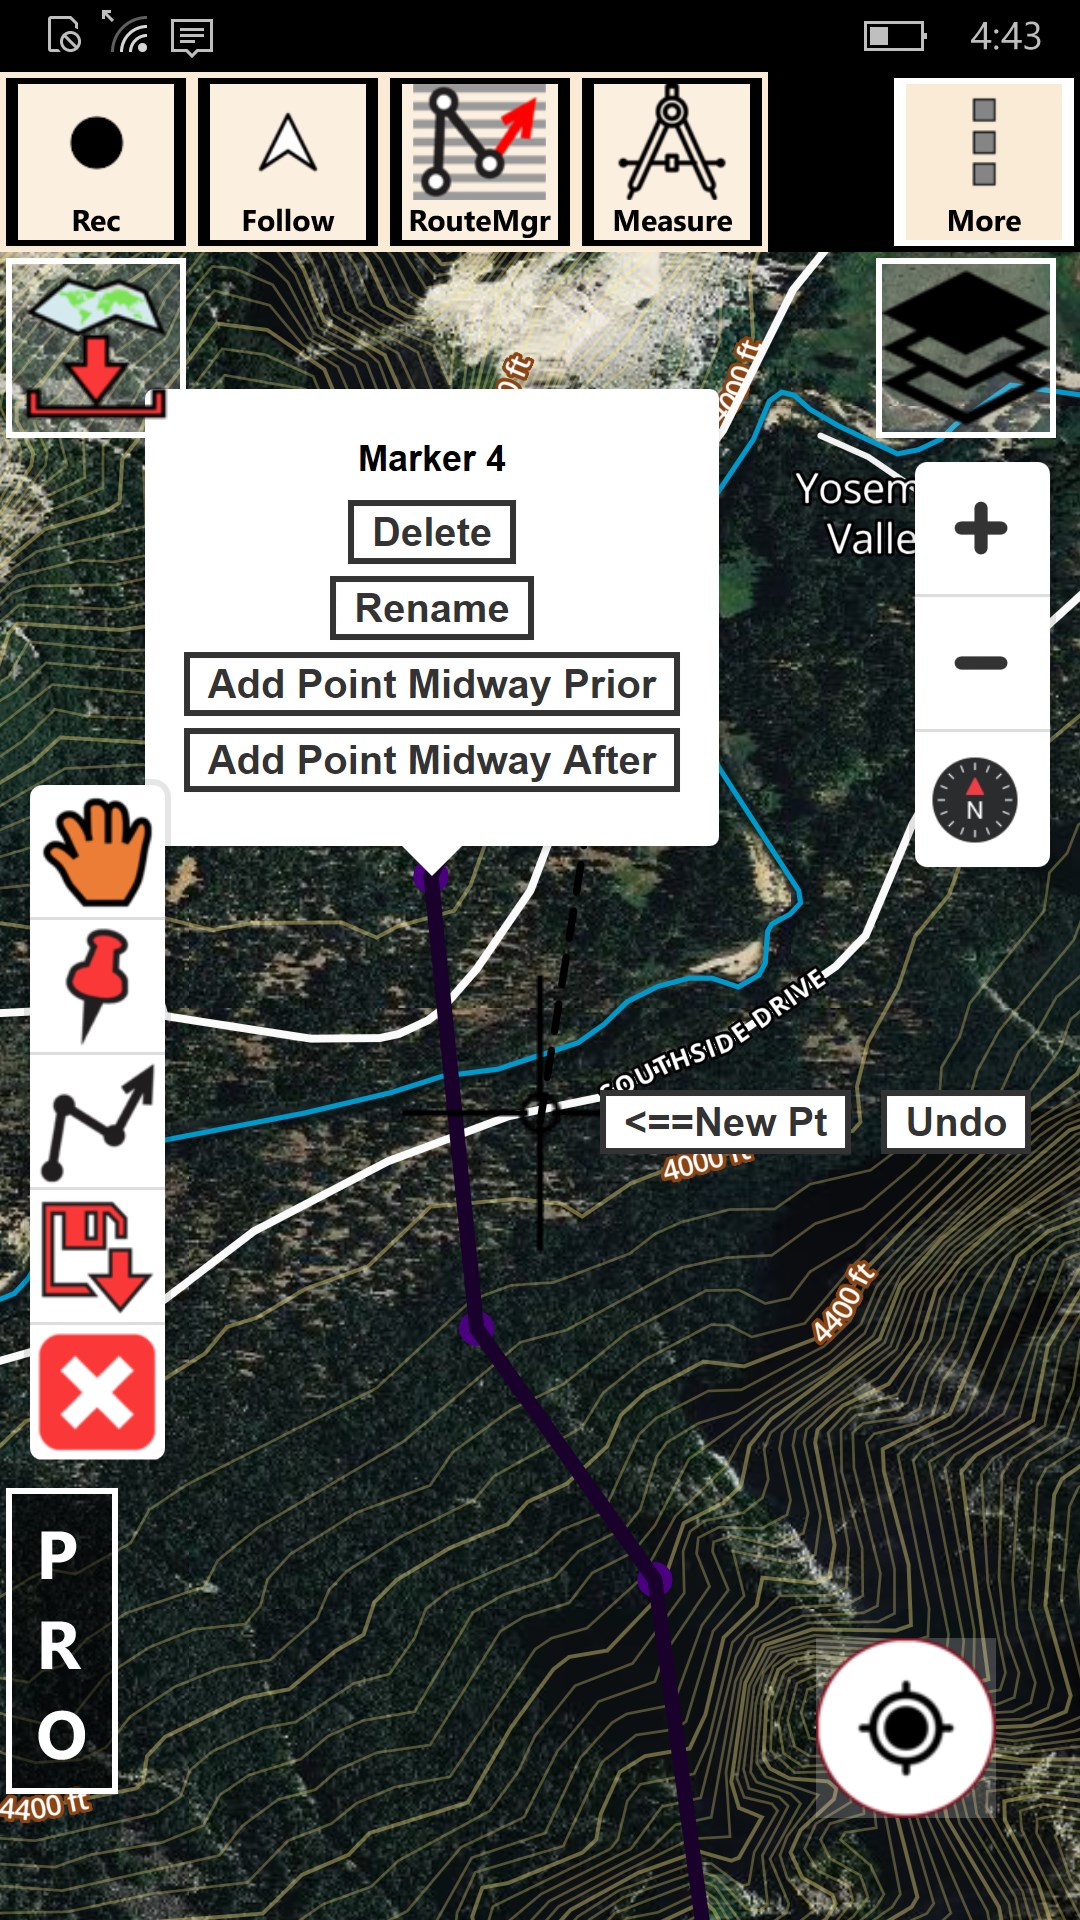The image size is (1080, 1920).
Task: Reset map orientation with north compass
Action: (976, 800)
